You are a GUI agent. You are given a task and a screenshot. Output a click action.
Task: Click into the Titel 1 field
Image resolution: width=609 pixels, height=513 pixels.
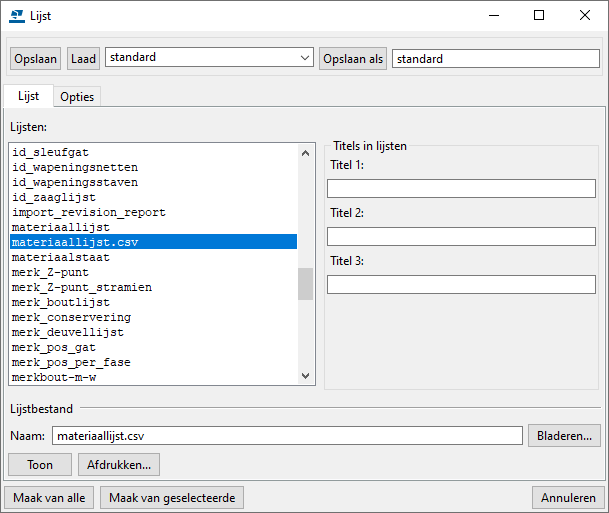click(461, 189)
